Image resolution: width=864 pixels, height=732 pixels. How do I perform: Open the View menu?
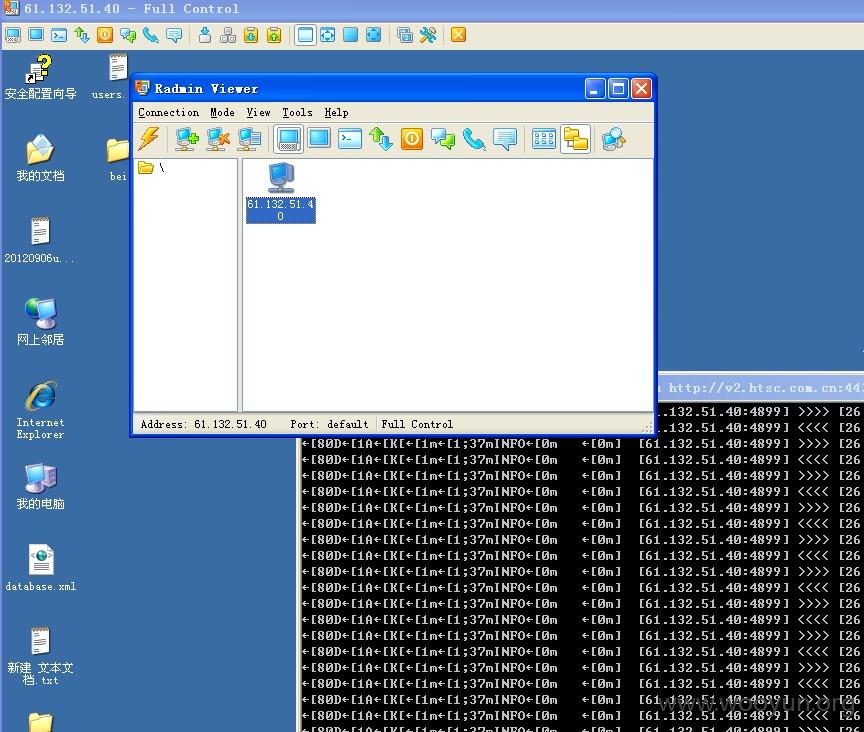click(x=258, y=112)
